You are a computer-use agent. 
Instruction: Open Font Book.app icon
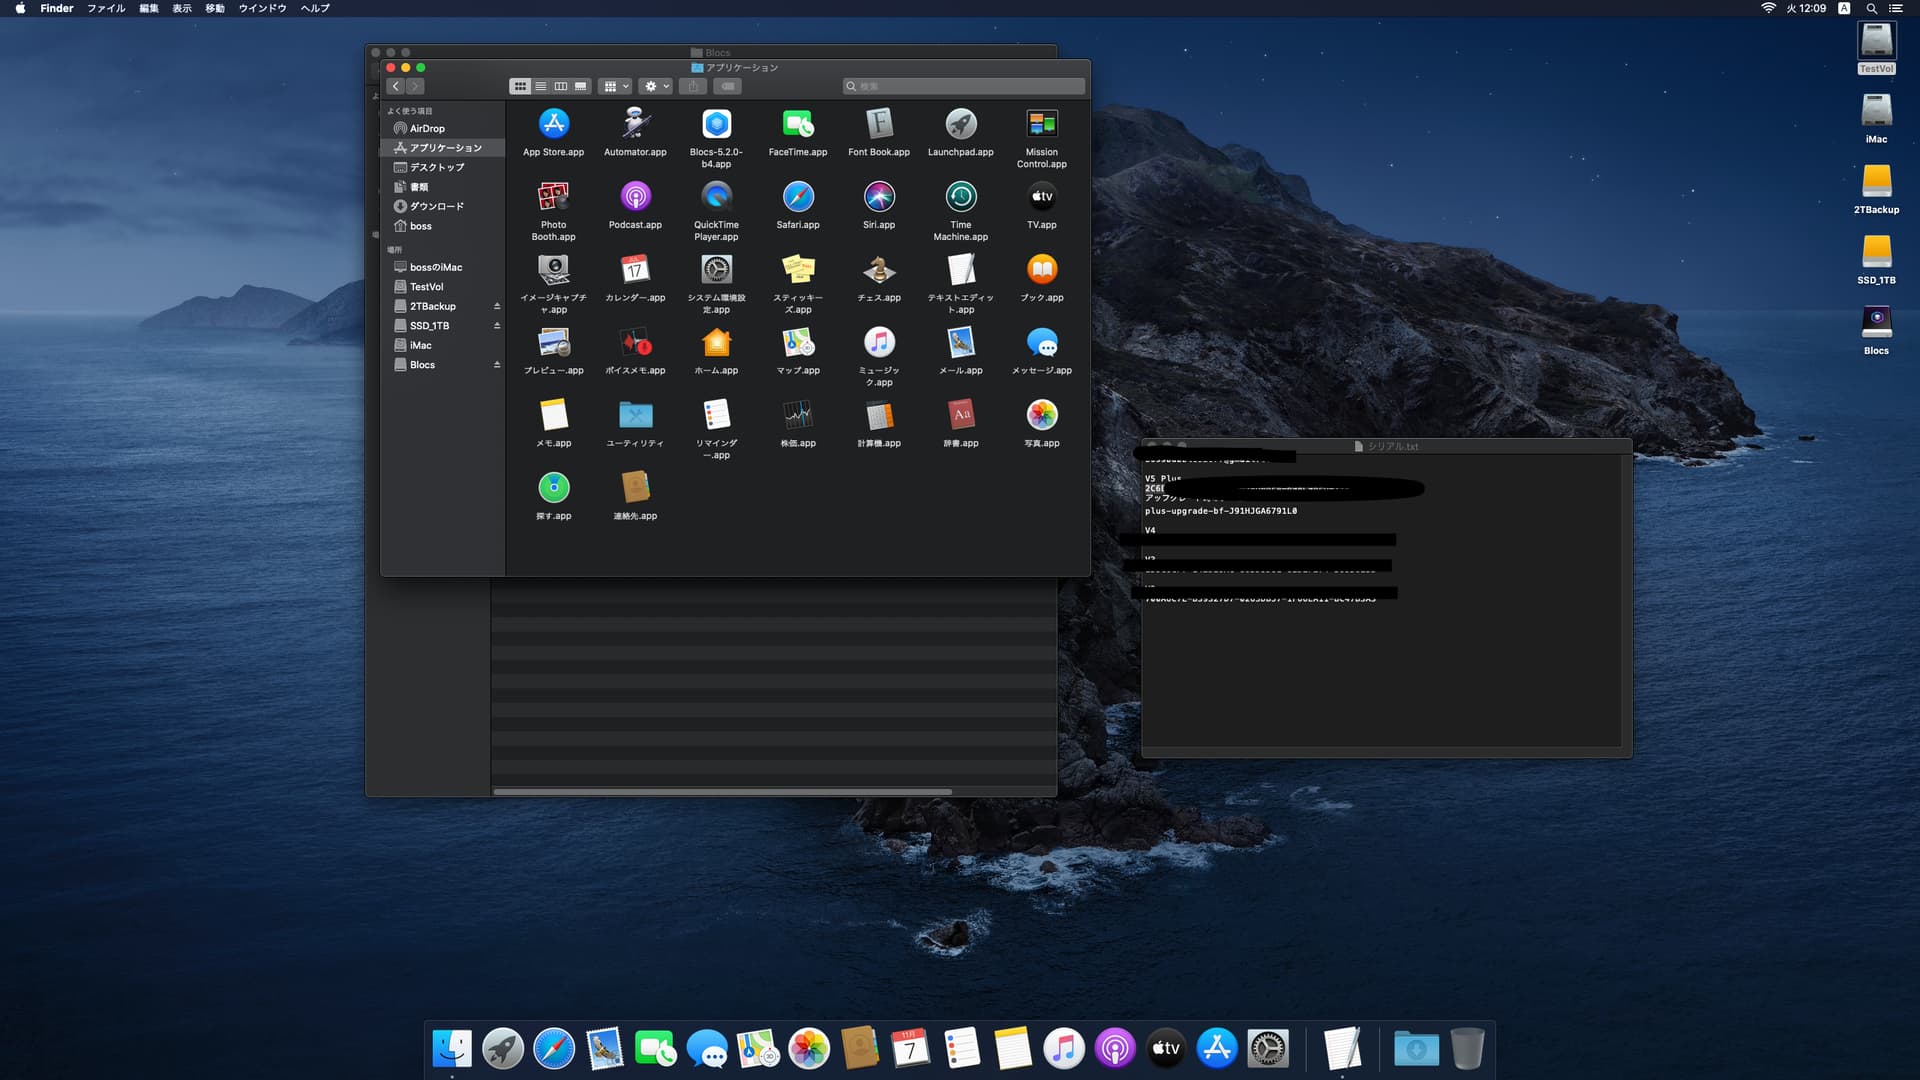(879, 125)
